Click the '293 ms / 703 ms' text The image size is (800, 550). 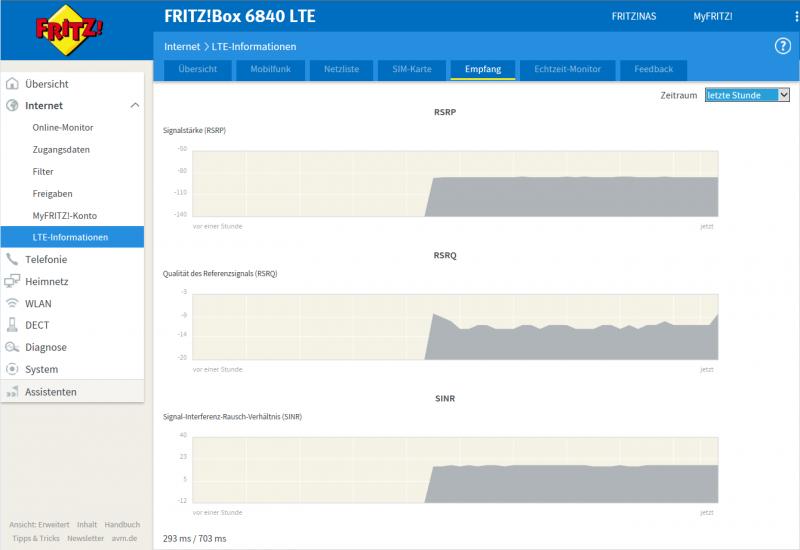tap(194, 538)
